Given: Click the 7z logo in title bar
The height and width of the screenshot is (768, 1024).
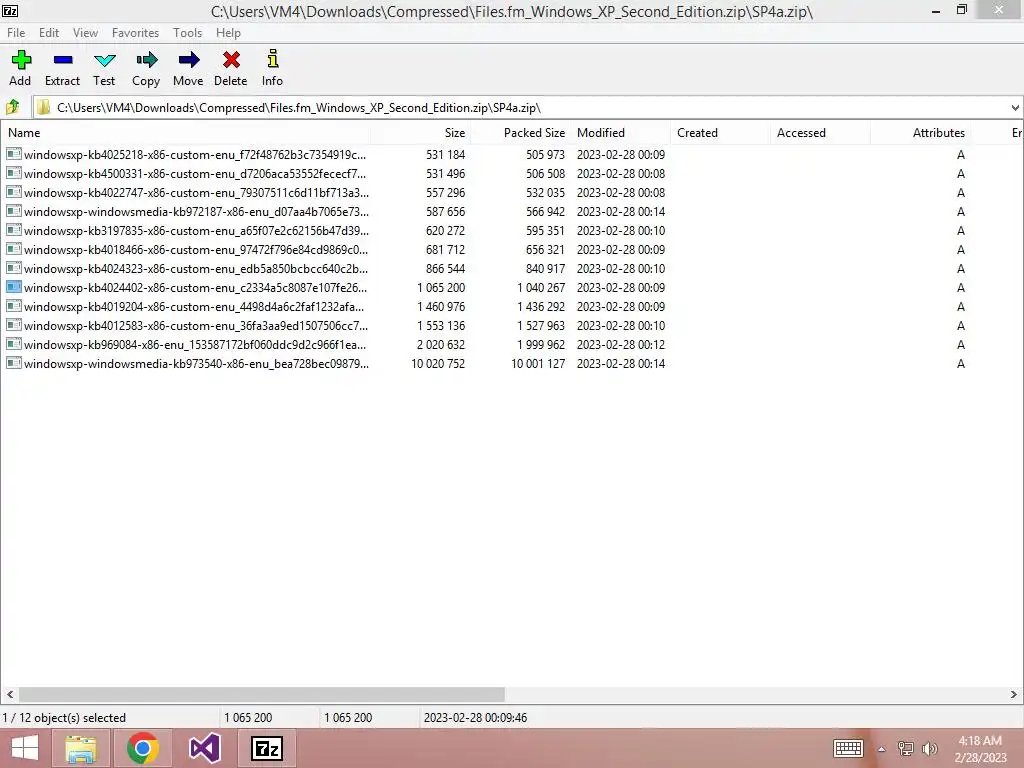Looking at the screenshot, I should [x=10, y=10].
